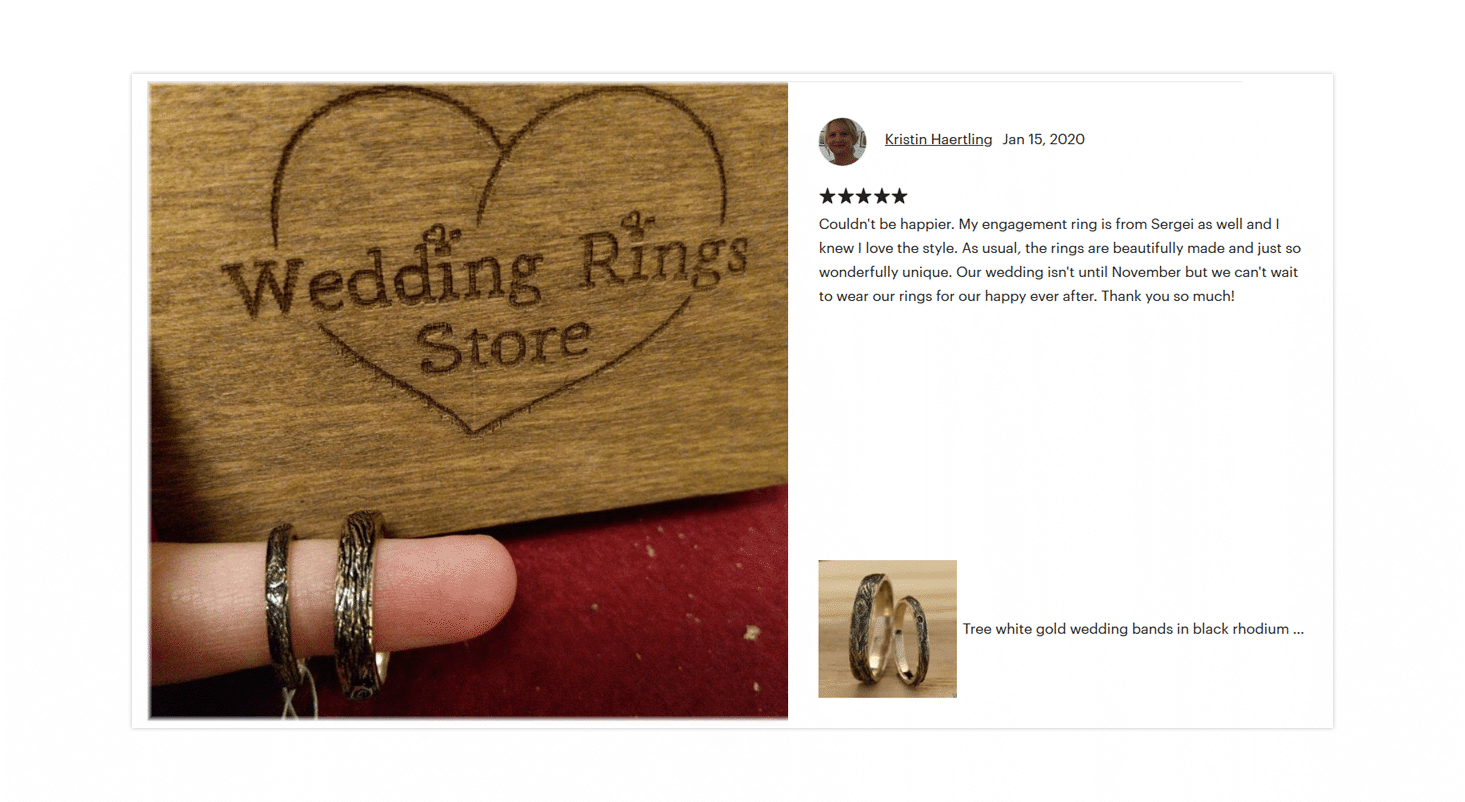Image resolution: width=1465 pixels, height=802 pixels.
Task: Open the Kristin Haertling reviewer link
Action: 938,139
